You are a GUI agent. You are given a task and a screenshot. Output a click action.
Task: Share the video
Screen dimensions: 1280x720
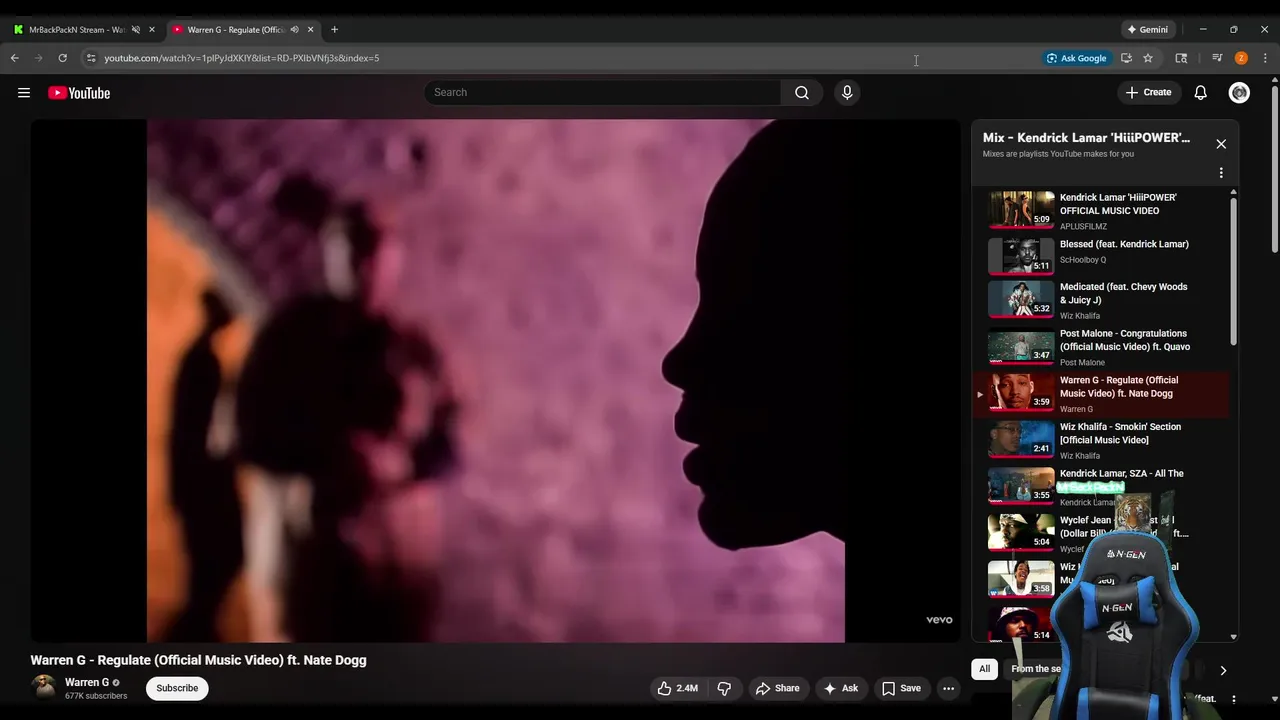pyautogui.click(x=777, y=688)
